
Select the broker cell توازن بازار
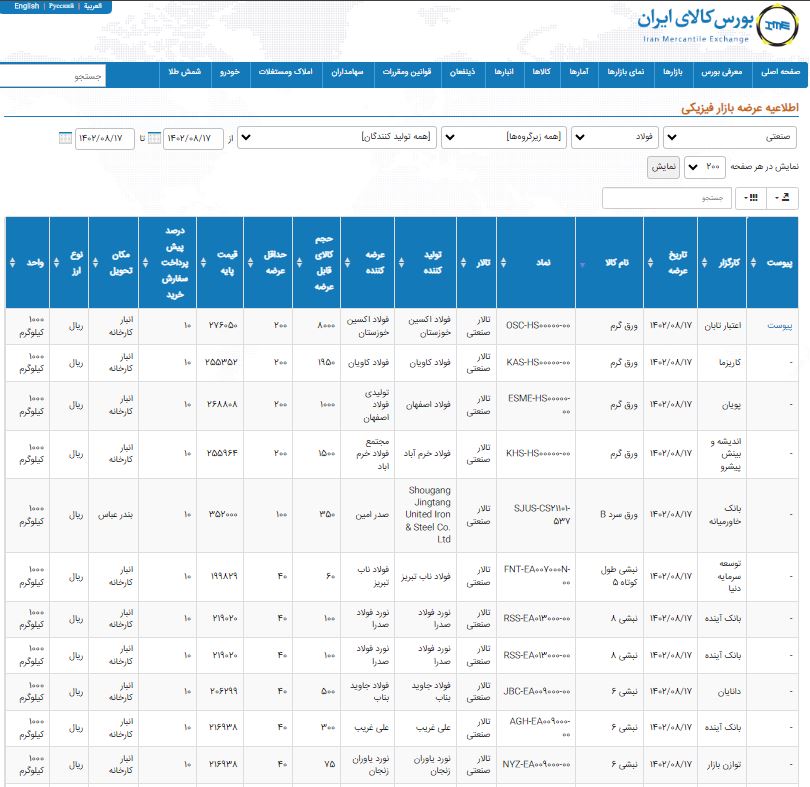point(724,764)
